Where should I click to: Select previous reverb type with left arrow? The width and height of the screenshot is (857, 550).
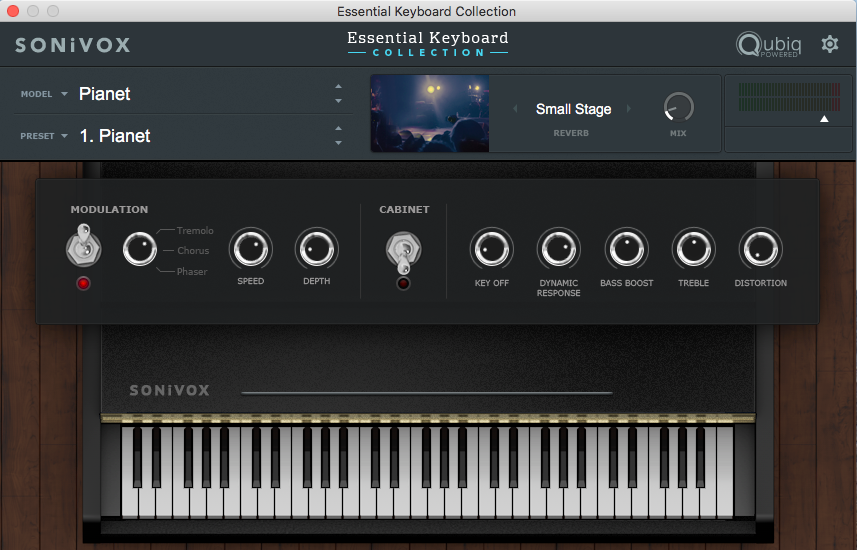point(516,109)
